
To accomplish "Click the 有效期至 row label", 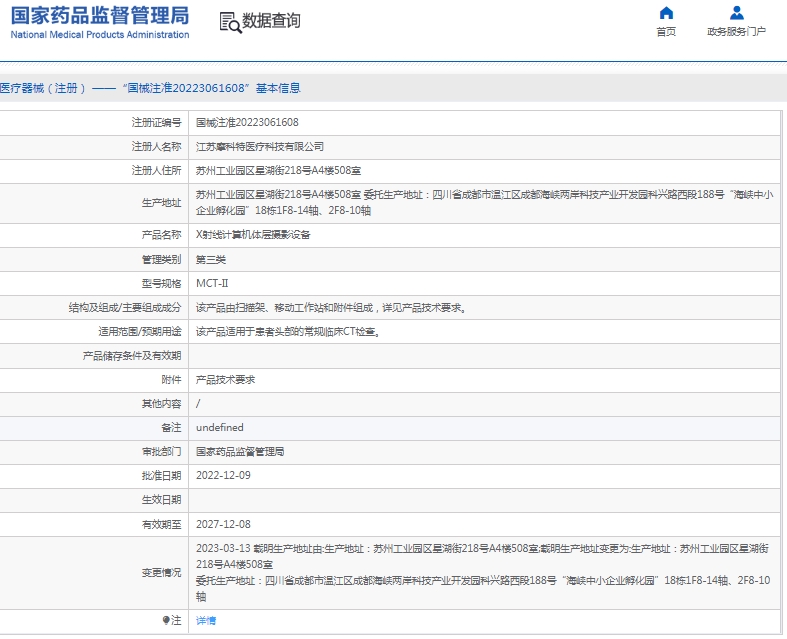I will pyautogui.click(x=161, y=525).
